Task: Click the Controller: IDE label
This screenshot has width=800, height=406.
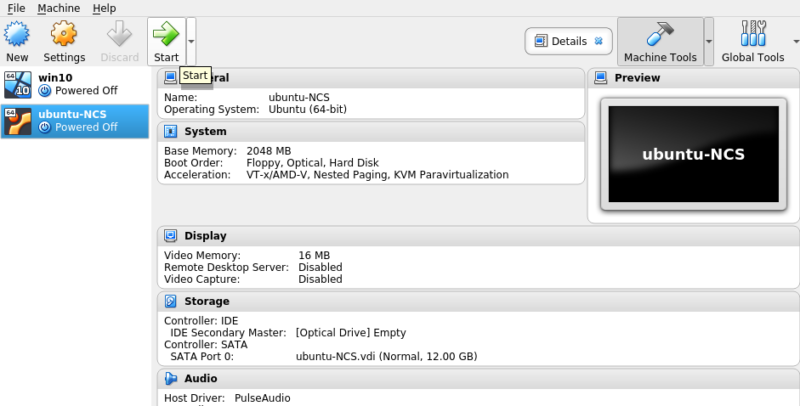Action: [201, 321]
